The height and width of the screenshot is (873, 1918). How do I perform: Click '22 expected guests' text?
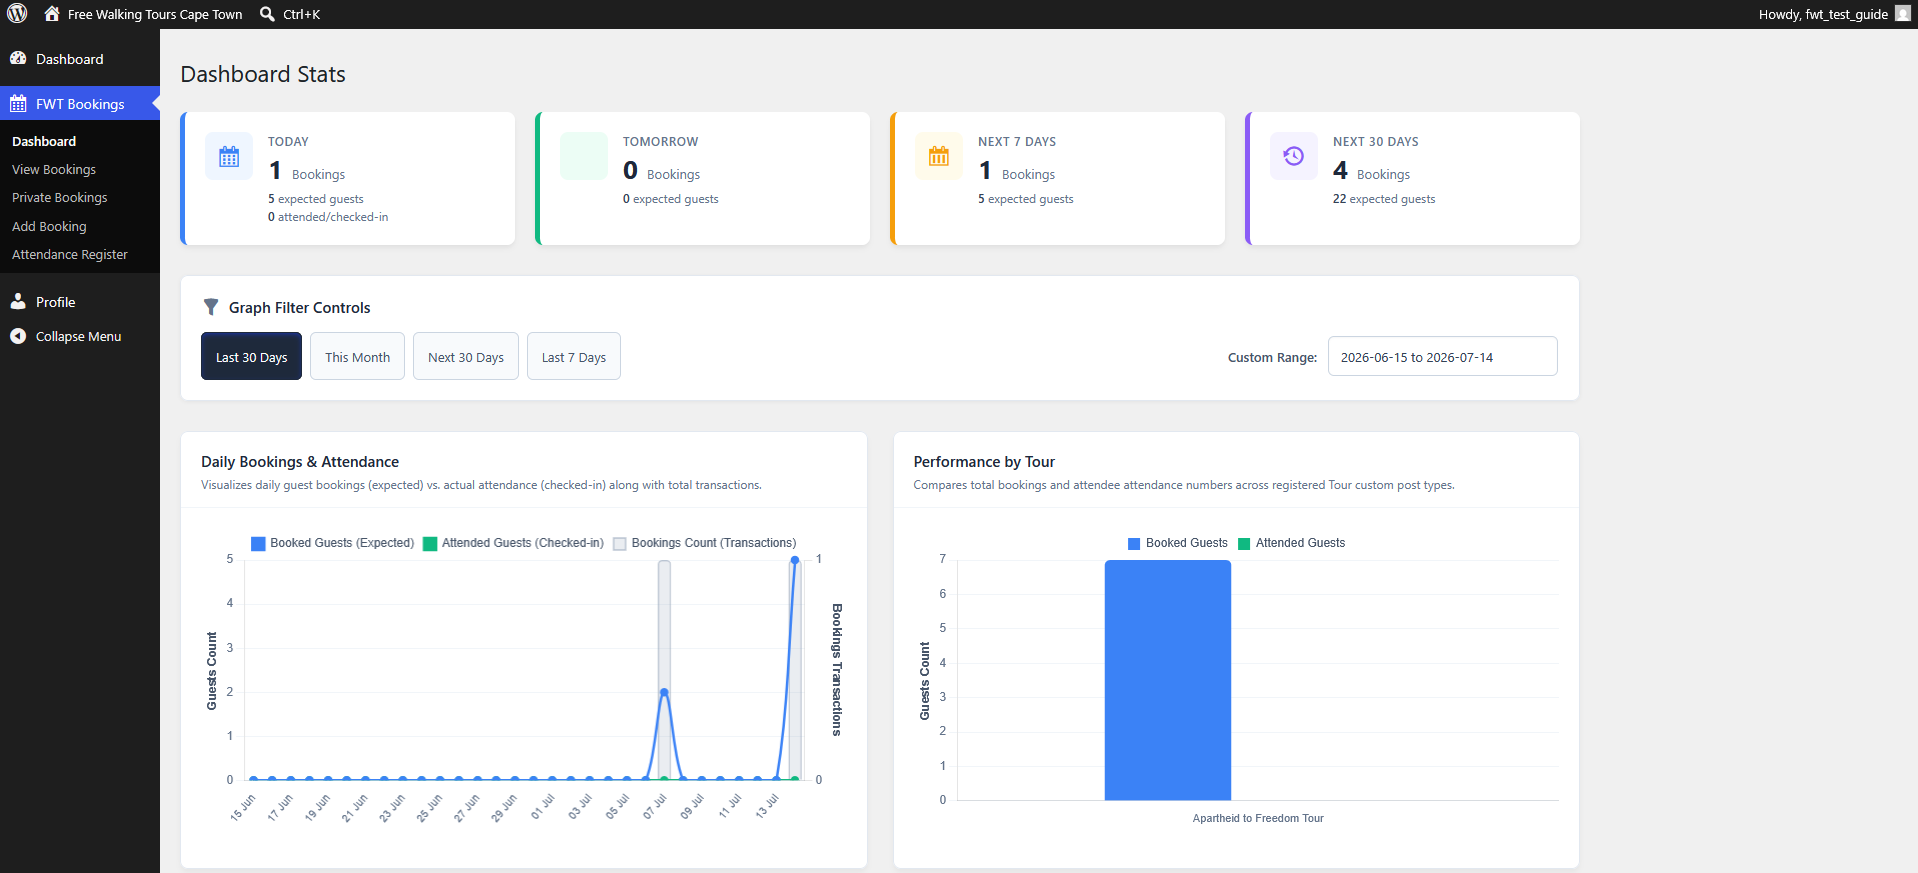(1384, 199)
